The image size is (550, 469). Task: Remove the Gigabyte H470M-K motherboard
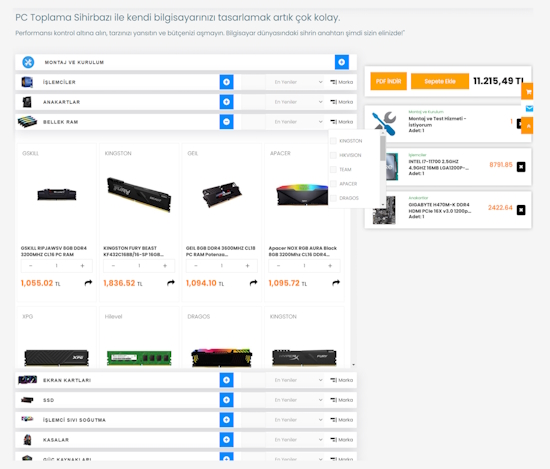coord(521,210)
